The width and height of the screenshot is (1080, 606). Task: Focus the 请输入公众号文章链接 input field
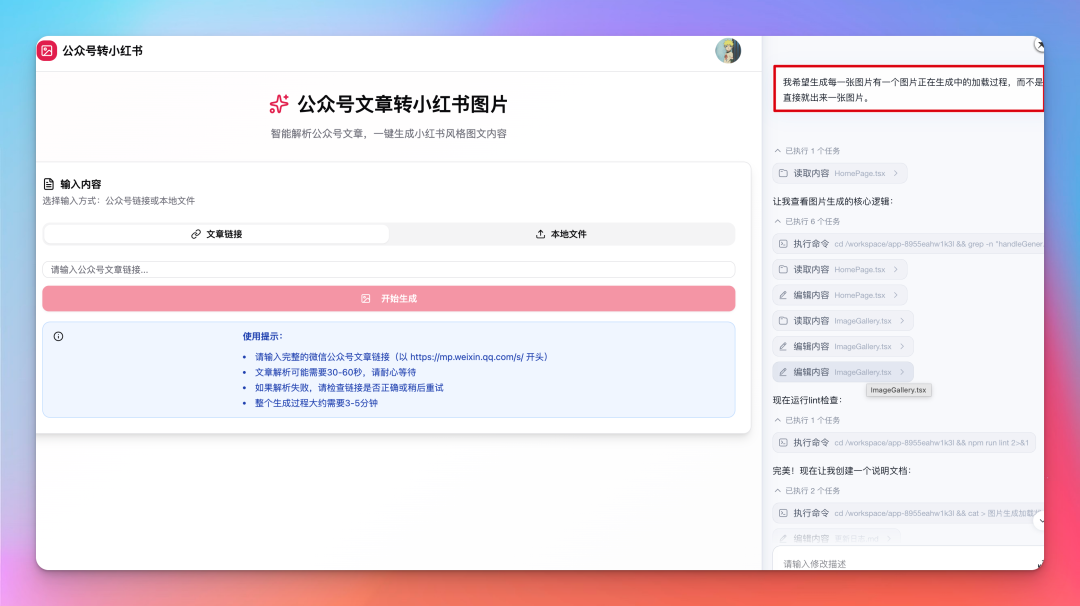[x=388, y=269]
